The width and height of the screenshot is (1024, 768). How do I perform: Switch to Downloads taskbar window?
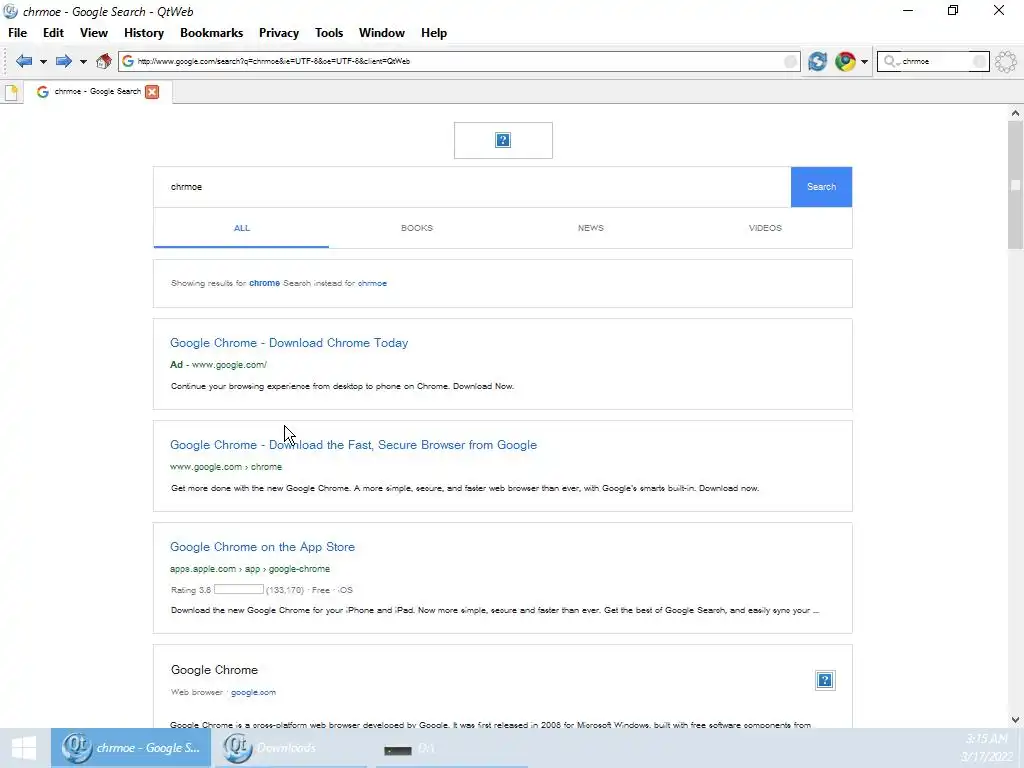point(290,748)
